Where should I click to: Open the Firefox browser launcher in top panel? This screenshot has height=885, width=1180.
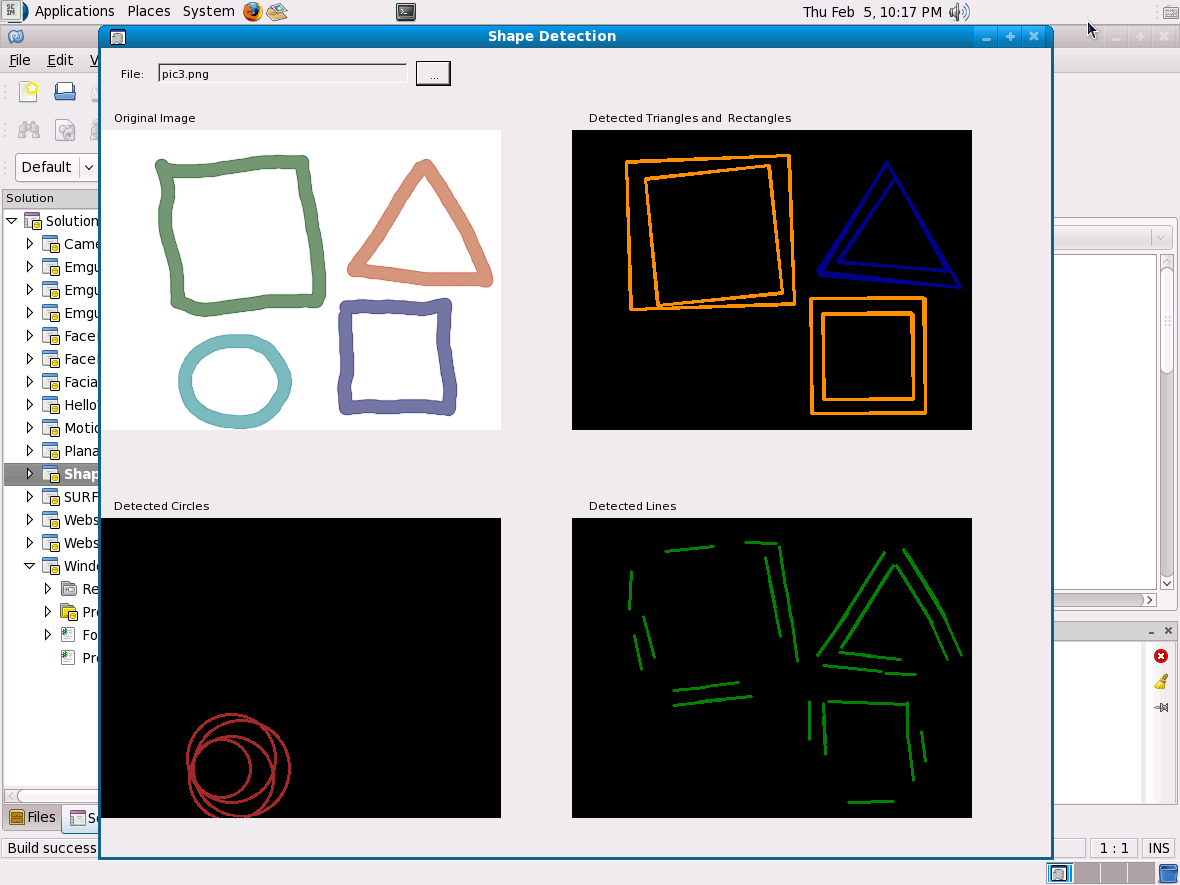pos(253,11)
